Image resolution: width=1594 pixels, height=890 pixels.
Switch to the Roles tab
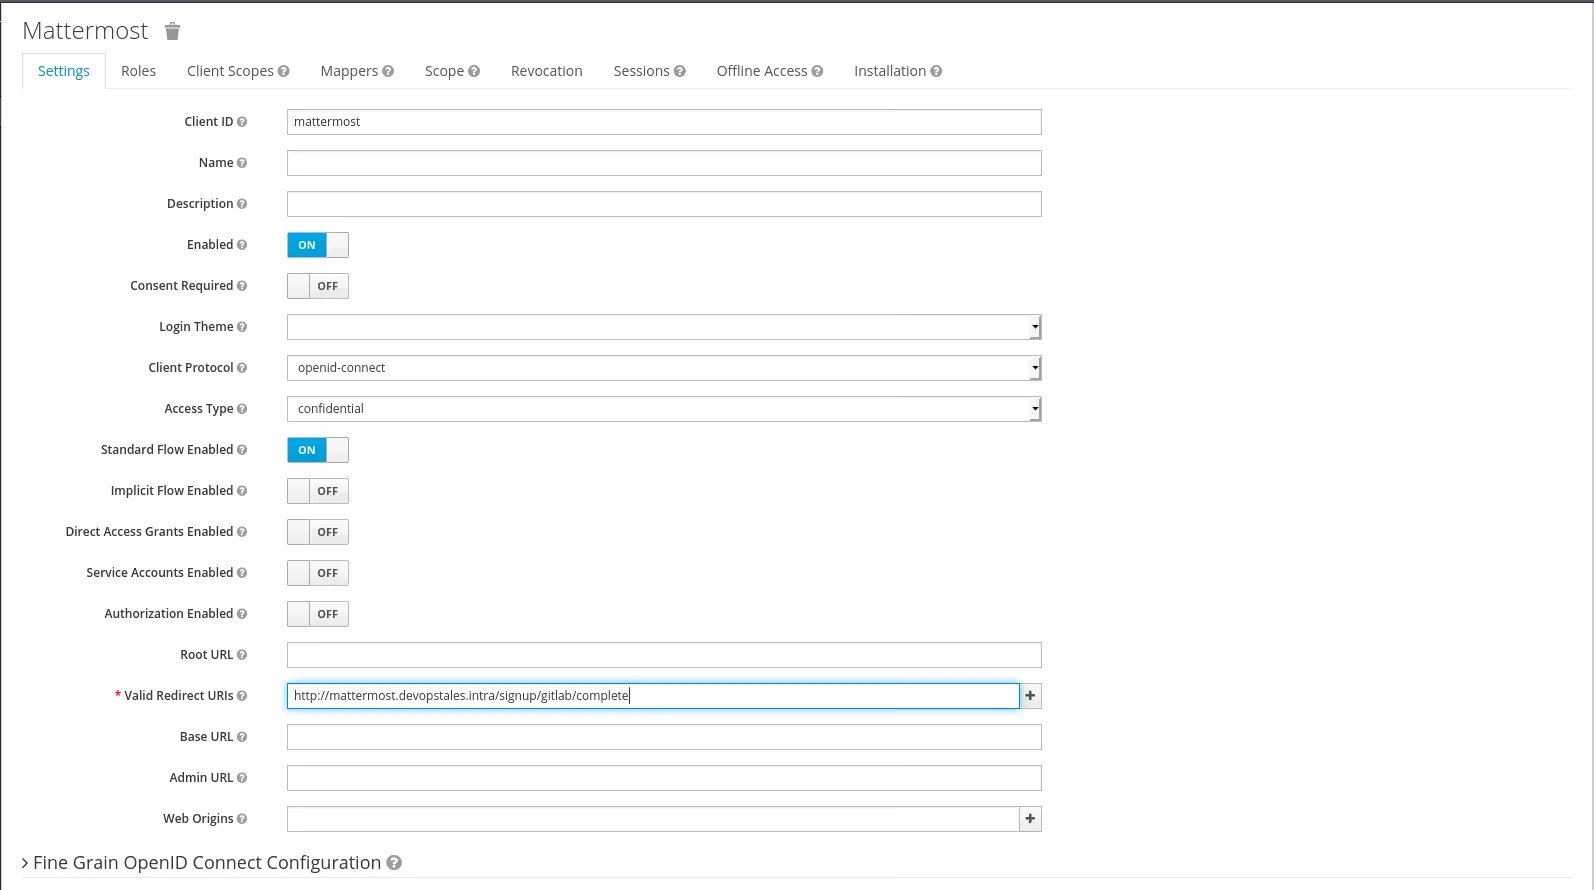click(x=138, y=71)
